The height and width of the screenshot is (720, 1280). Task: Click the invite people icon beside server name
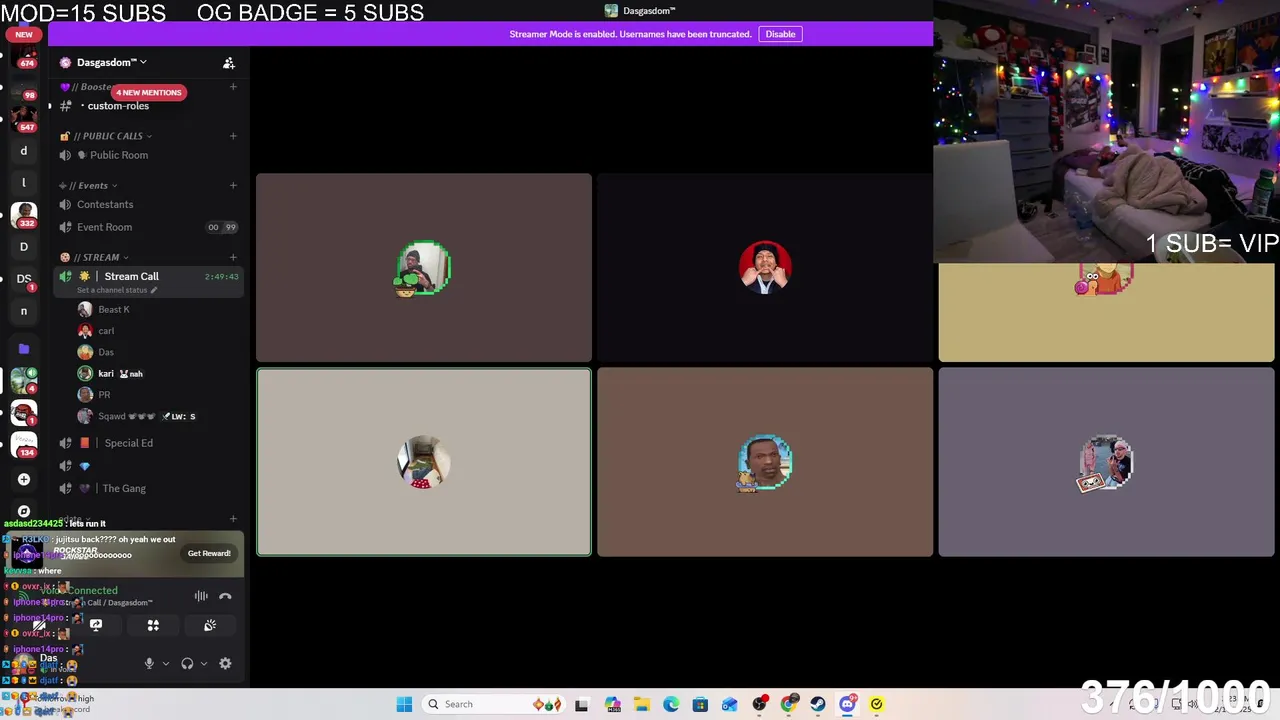(229, 63)
